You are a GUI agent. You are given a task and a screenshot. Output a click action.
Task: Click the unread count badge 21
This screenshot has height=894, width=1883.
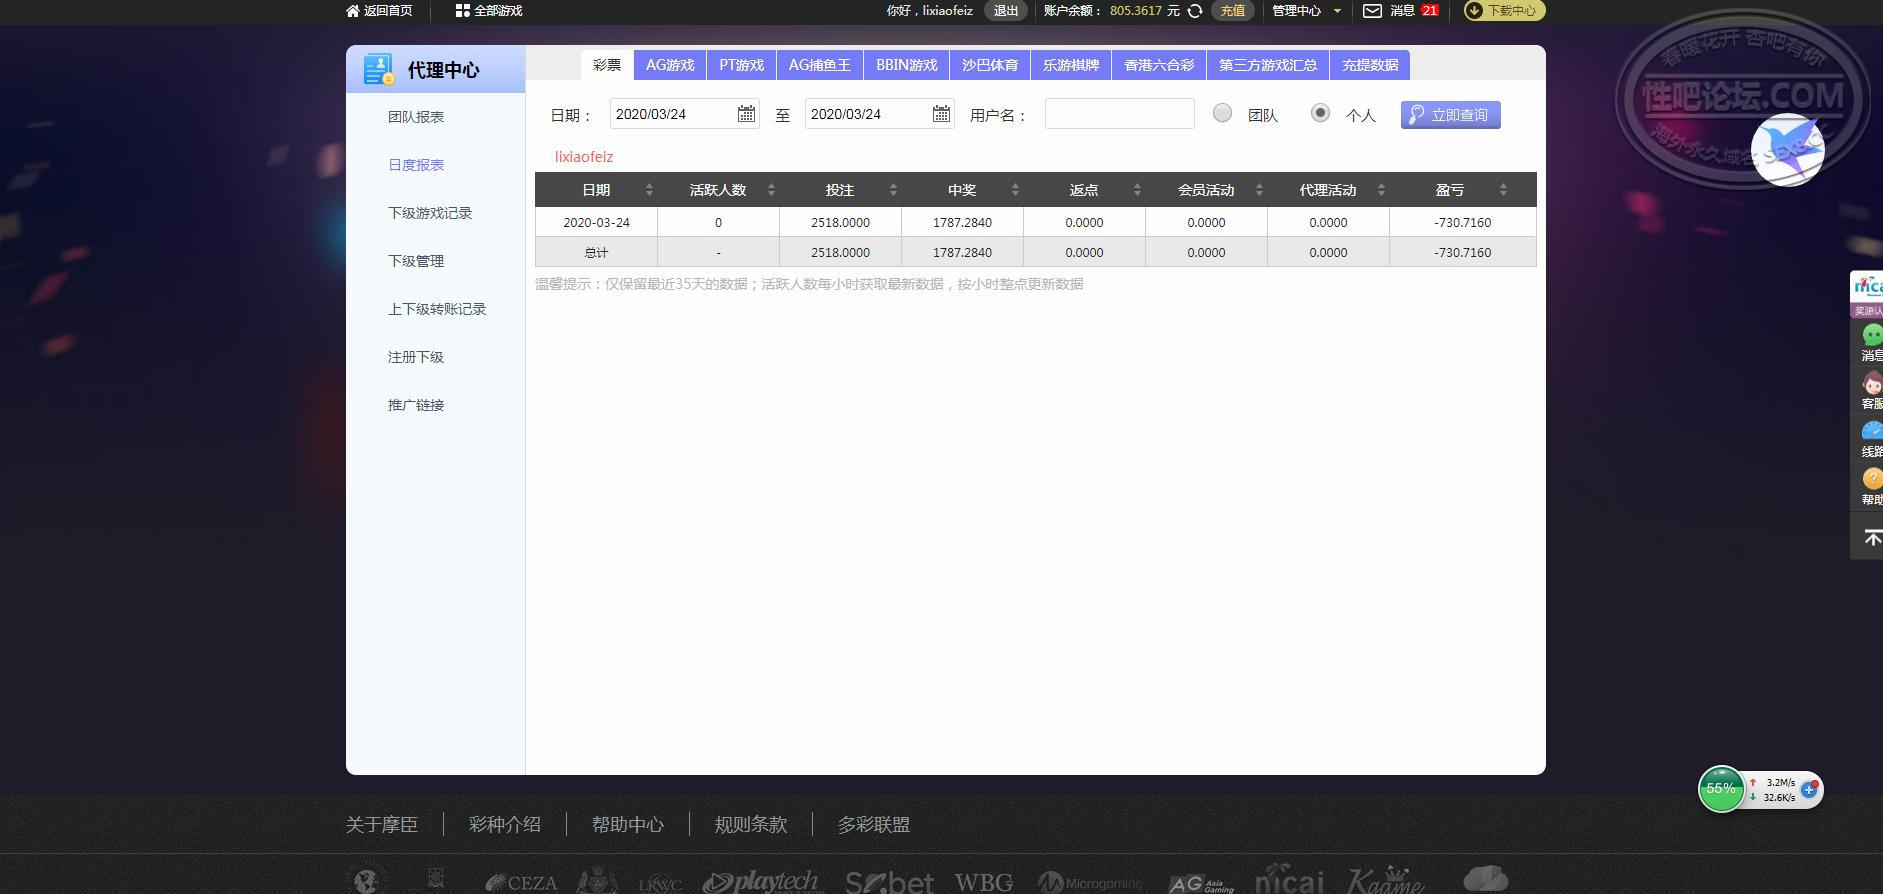pos(1430,10)
